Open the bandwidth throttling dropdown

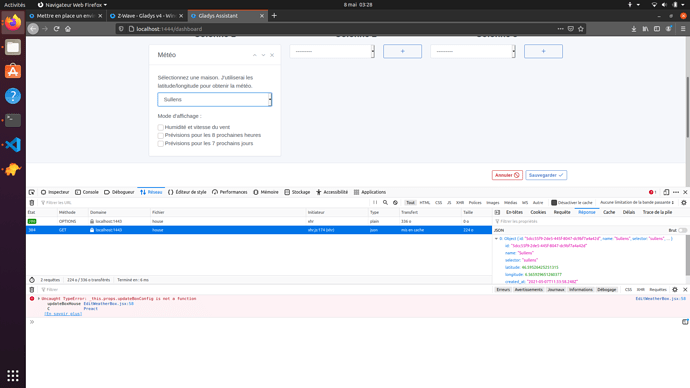pyautogui.click(x=637, y=203)
